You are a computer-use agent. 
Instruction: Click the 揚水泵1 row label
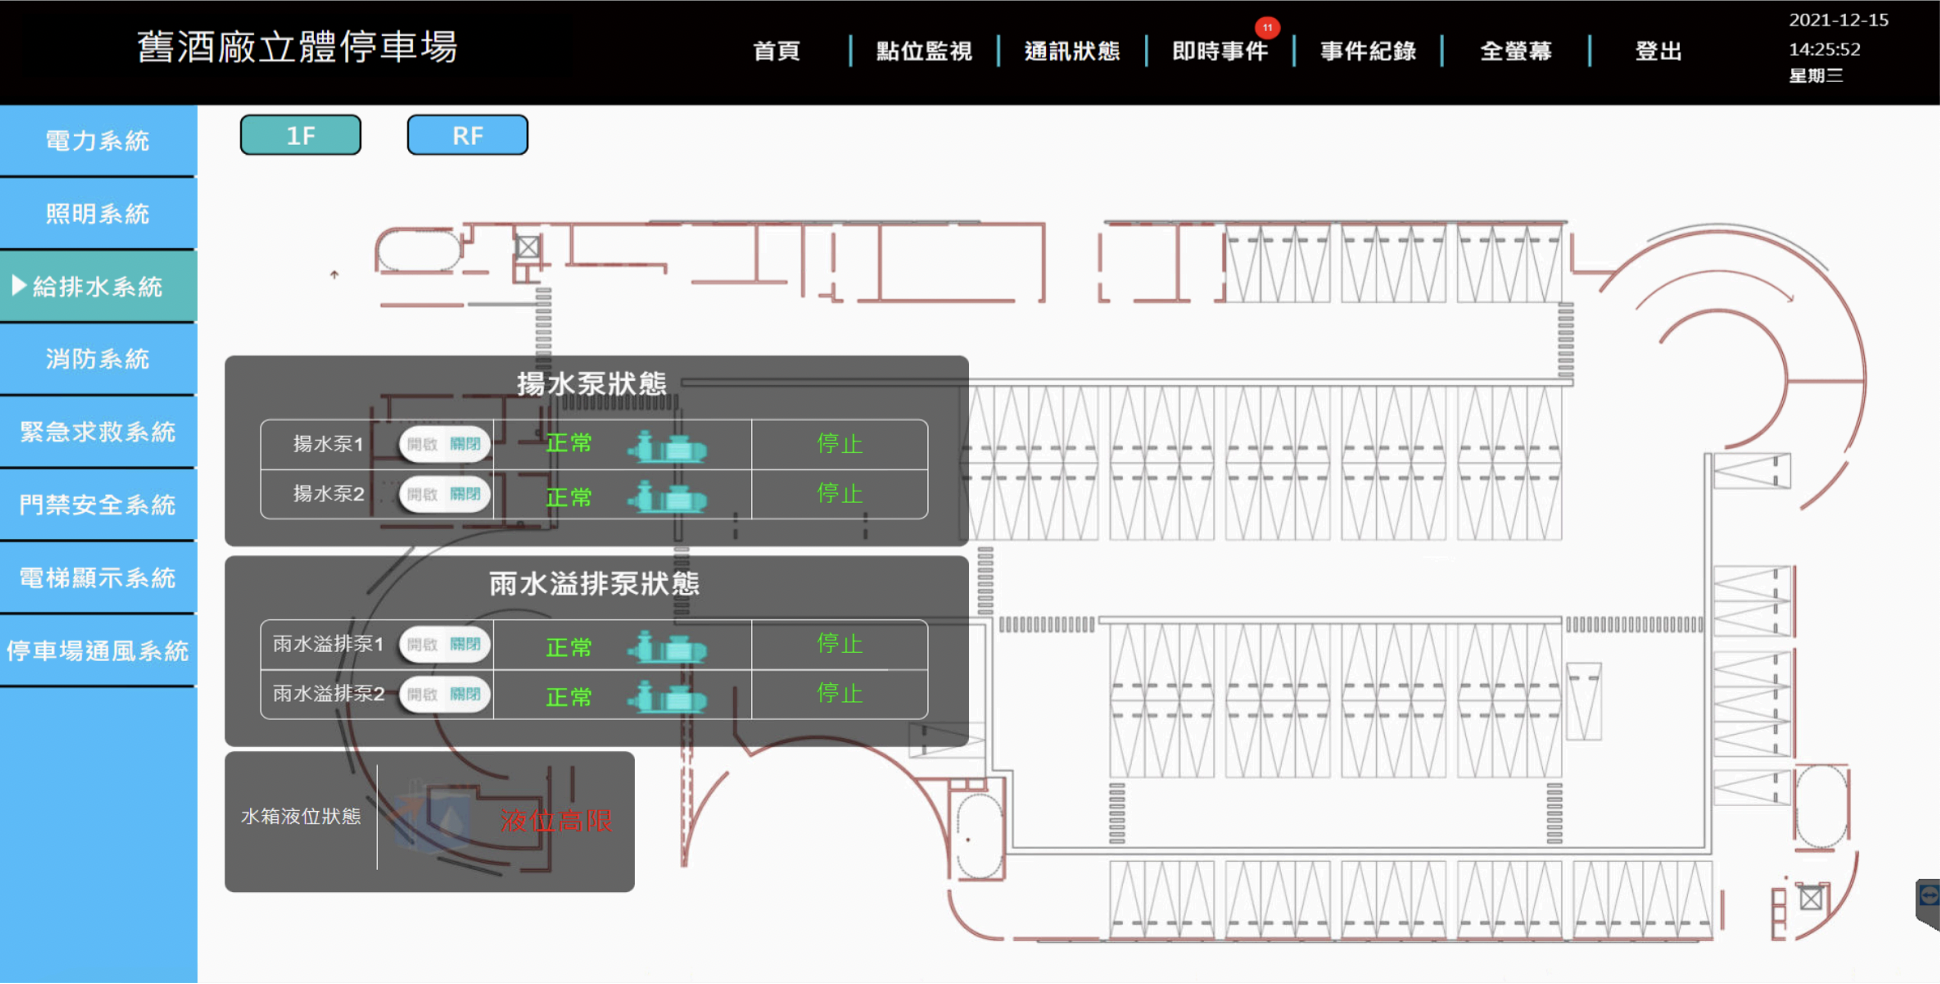328,443
